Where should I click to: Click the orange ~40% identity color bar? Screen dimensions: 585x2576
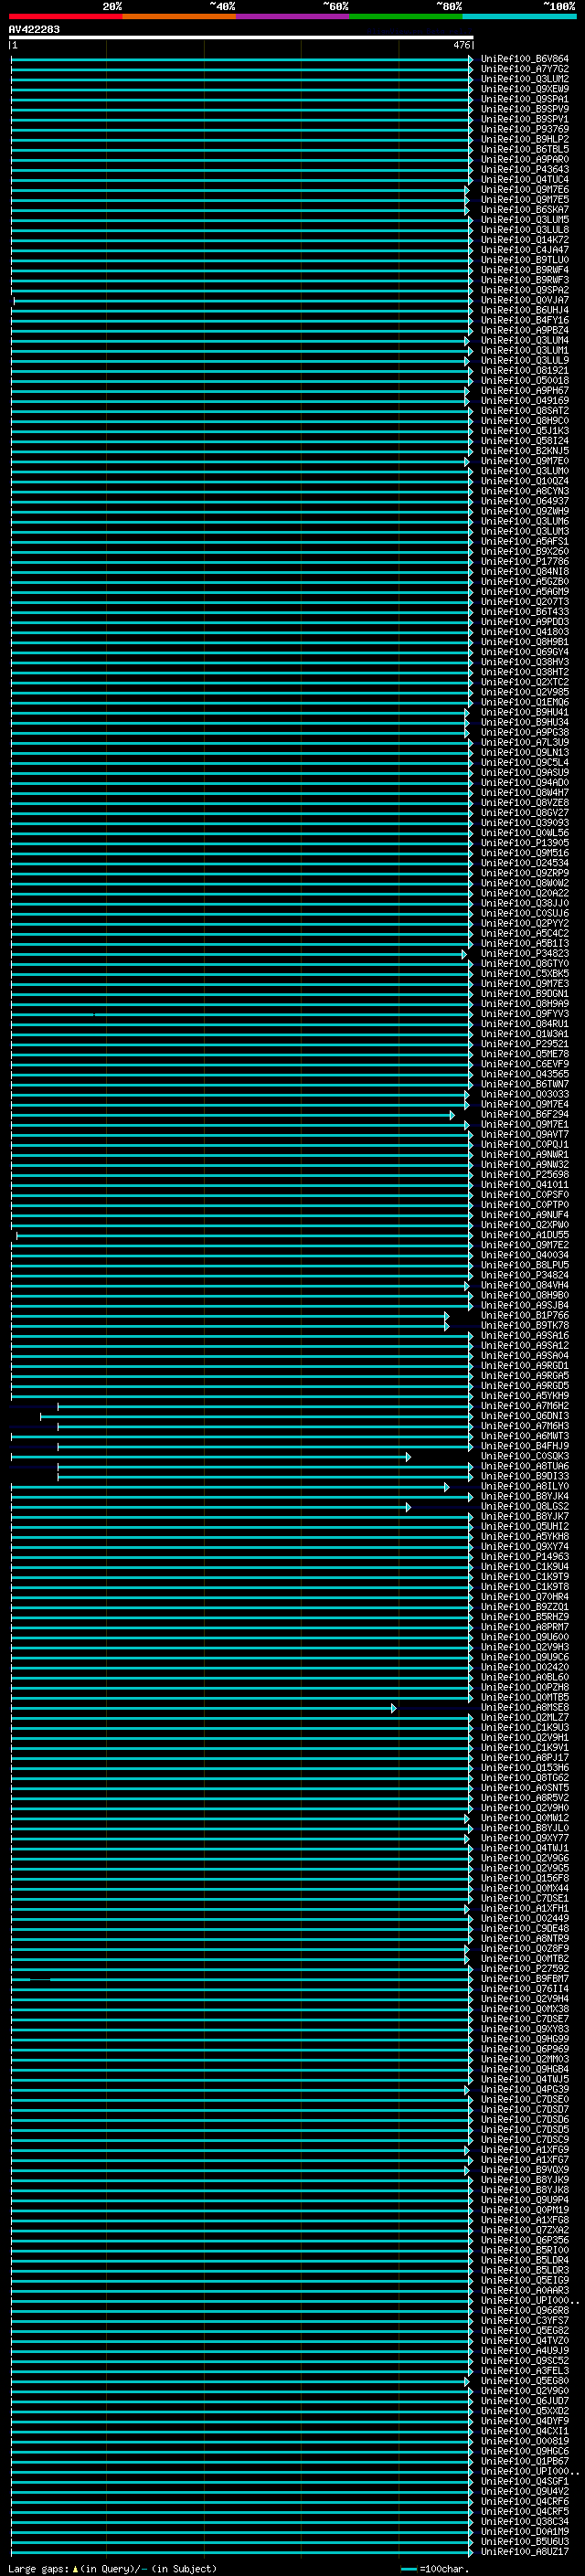tap(179, 16)
